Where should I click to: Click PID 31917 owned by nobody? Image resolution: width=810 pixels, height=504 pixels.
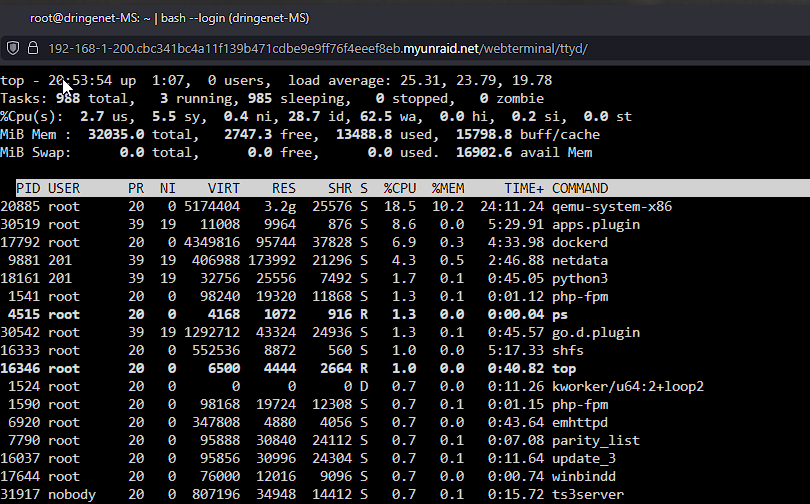tap(20, 495)
